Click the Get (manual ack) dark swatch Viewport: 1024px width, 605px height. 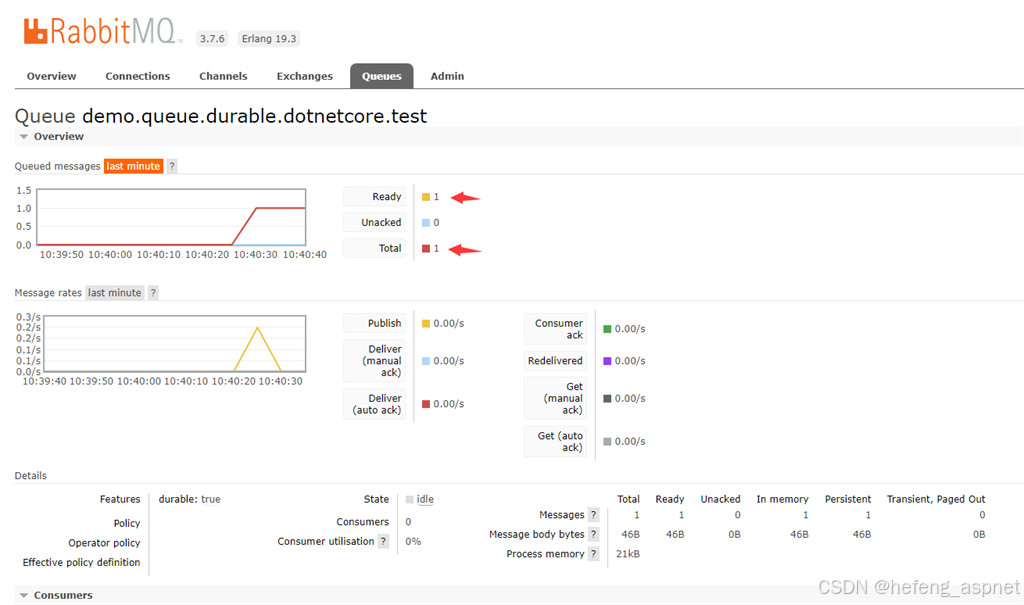tap(607, 399)
